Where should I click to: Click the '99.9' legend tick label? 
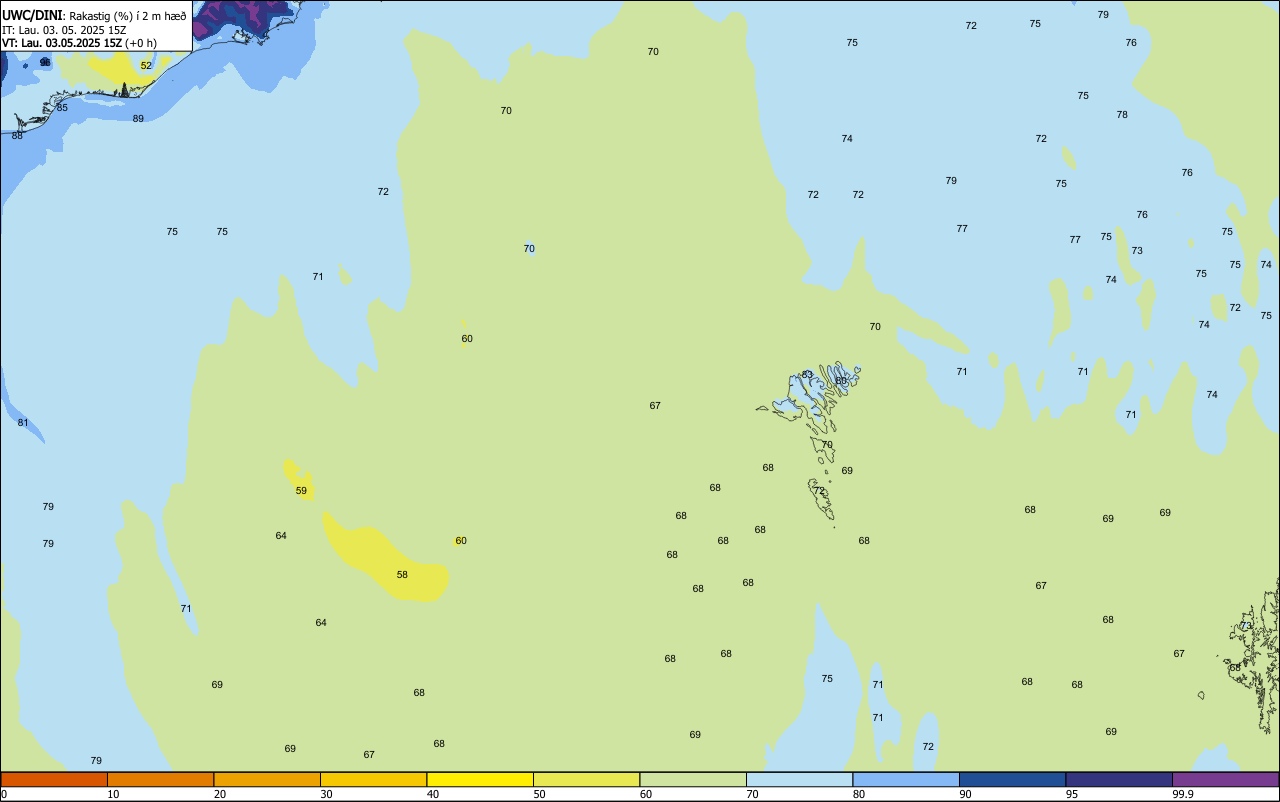pos(1183,794)
